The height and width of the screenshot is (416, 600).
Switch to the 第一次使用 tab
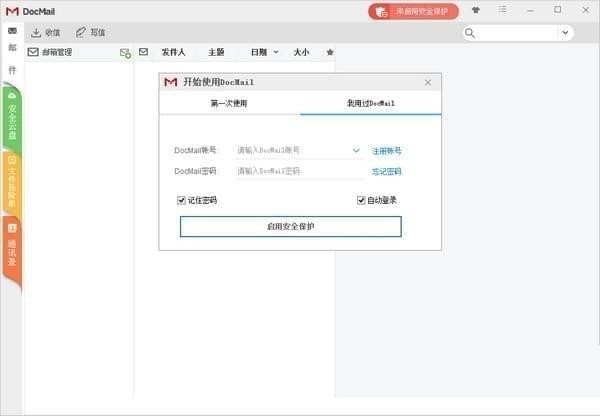(x=229, y=103)
